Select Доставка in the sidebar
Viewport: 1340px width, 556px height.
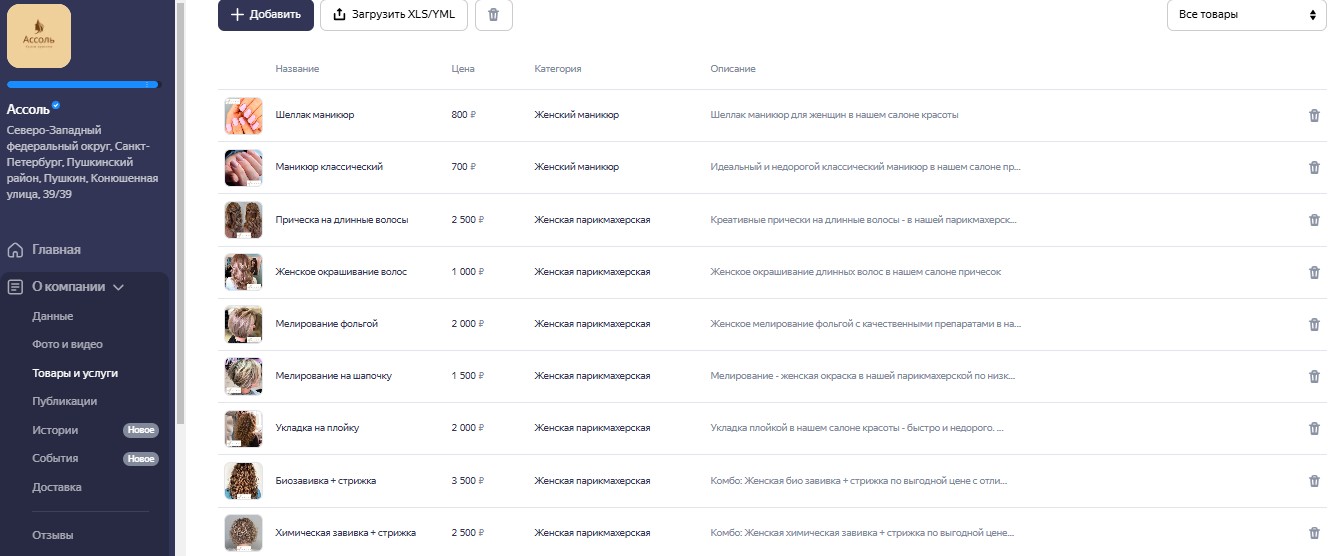point(57,487)
